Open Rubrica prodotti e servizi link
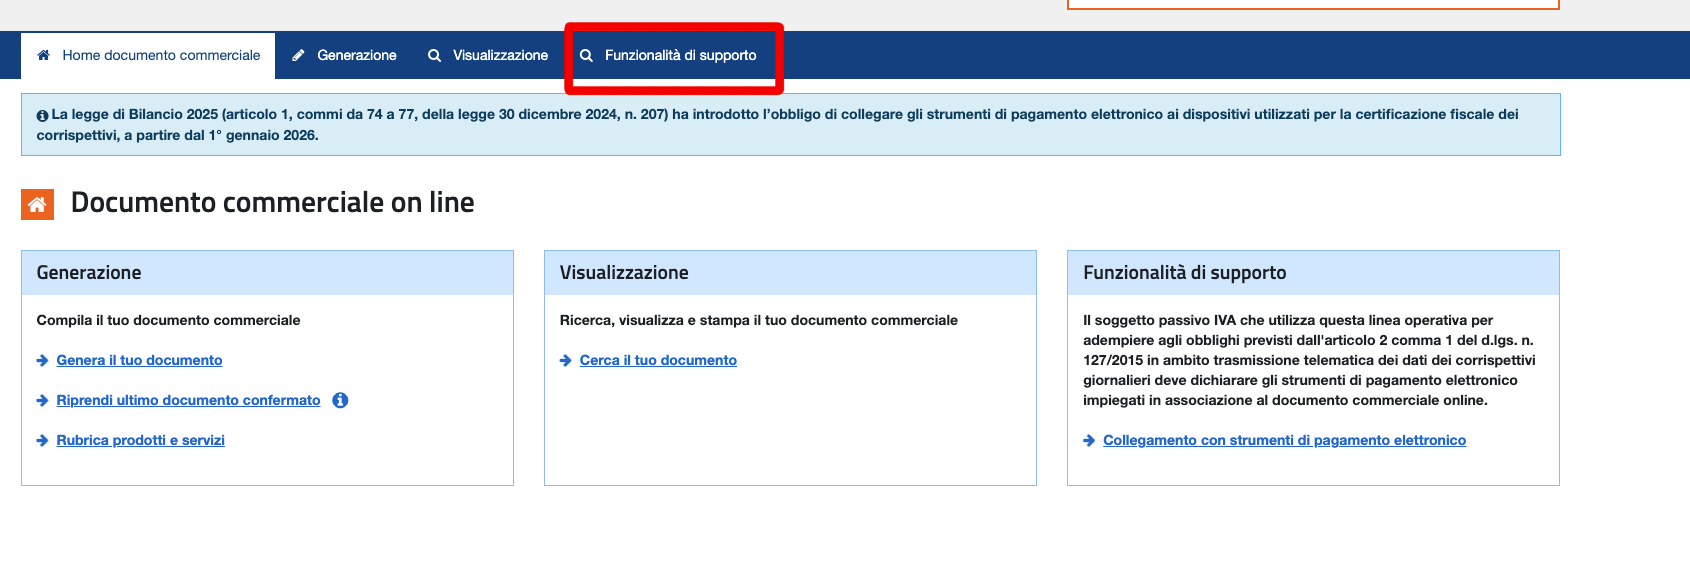 [140, 441]
